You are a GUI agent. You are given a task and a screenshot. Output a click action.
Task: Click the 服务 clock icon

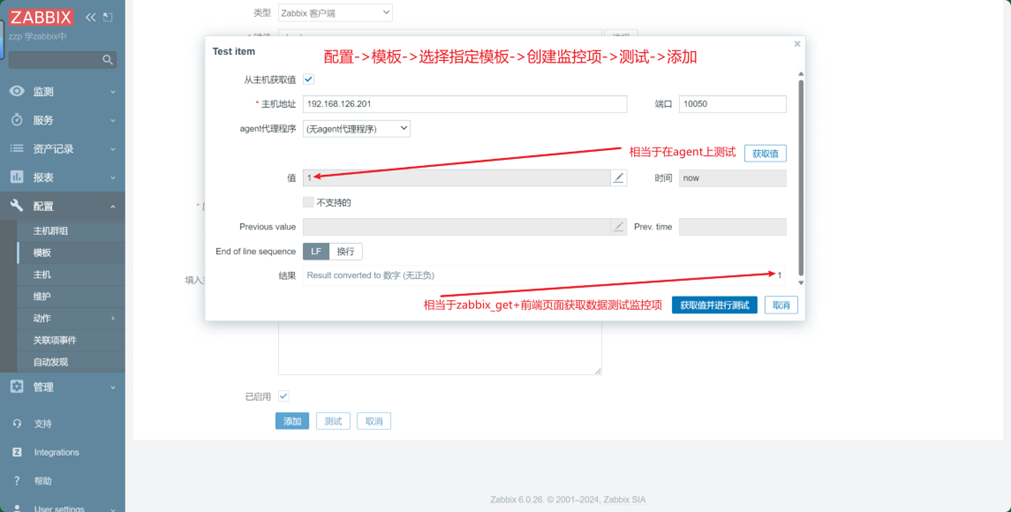tap(17, 120)
